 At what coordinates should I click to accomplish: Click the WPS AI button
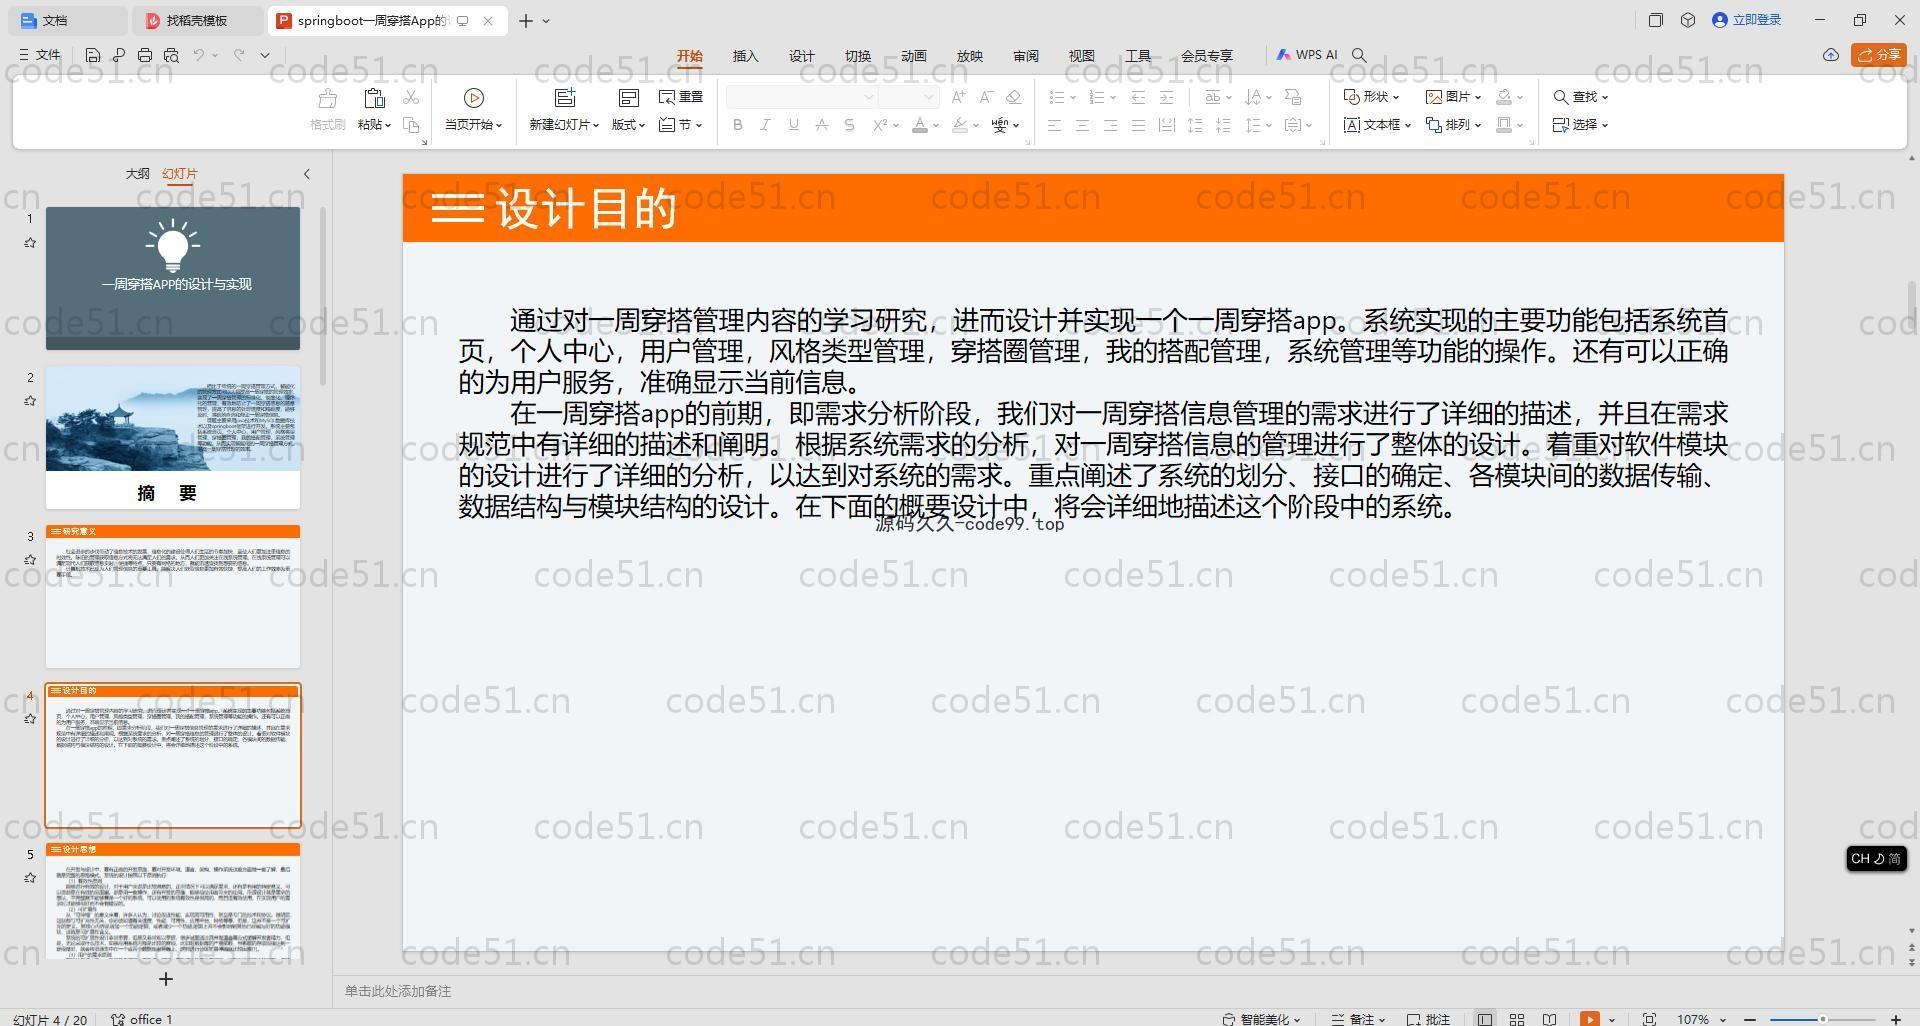pyautogui.click(x=1307, y=55)
